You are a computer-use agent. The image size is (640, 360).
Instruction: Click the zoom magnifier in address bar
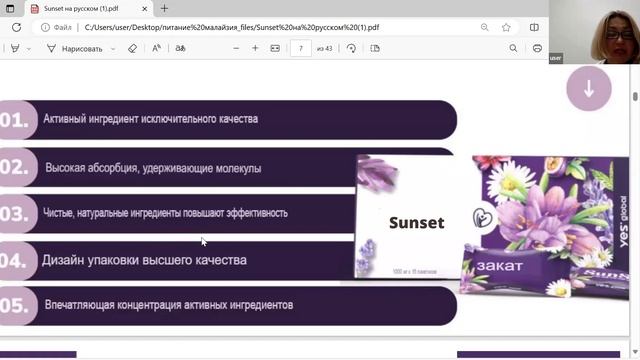pos(484,27)
